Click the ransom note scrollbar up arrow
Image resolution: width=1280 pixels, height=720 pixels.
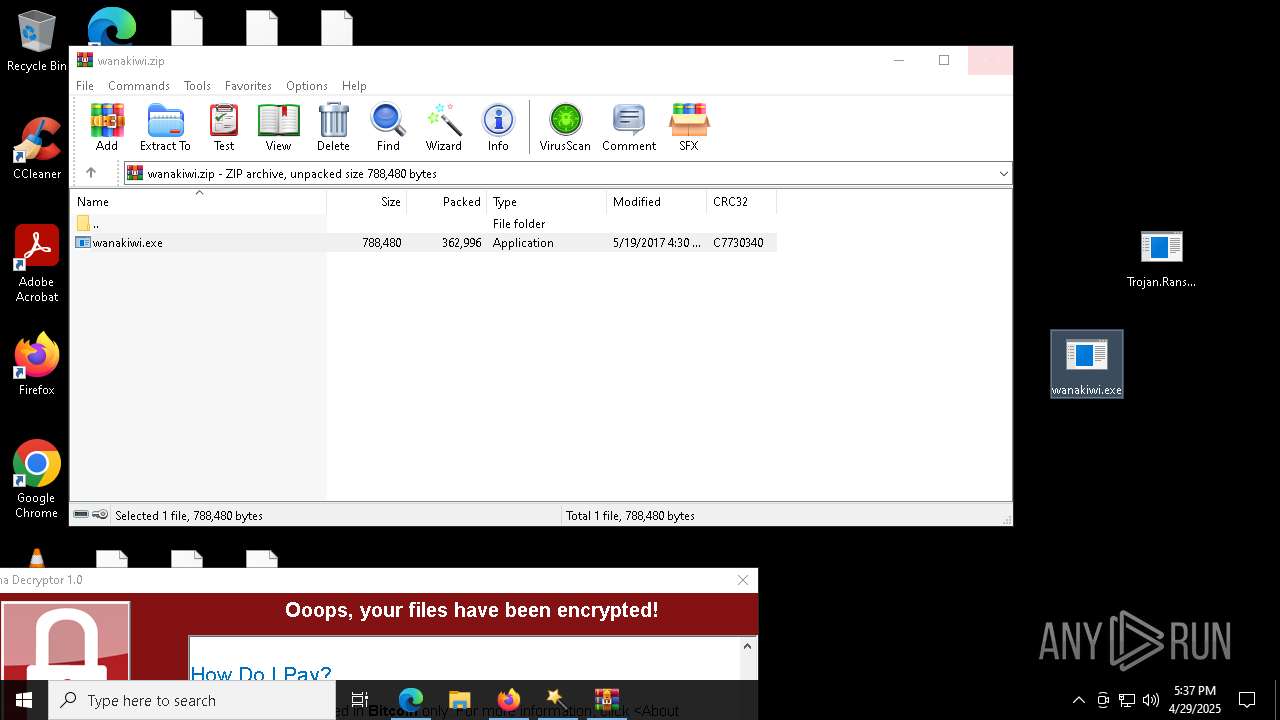coord(747,646)
